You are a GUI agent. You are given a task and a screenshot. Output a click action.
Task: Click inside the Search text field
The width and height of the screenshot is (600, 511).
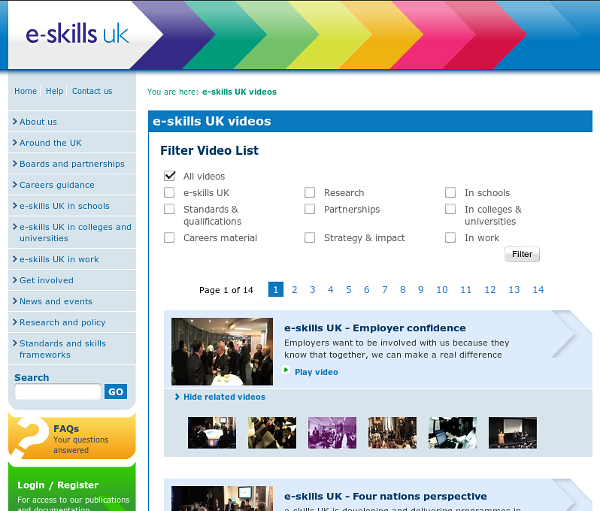tap(58, 392)
